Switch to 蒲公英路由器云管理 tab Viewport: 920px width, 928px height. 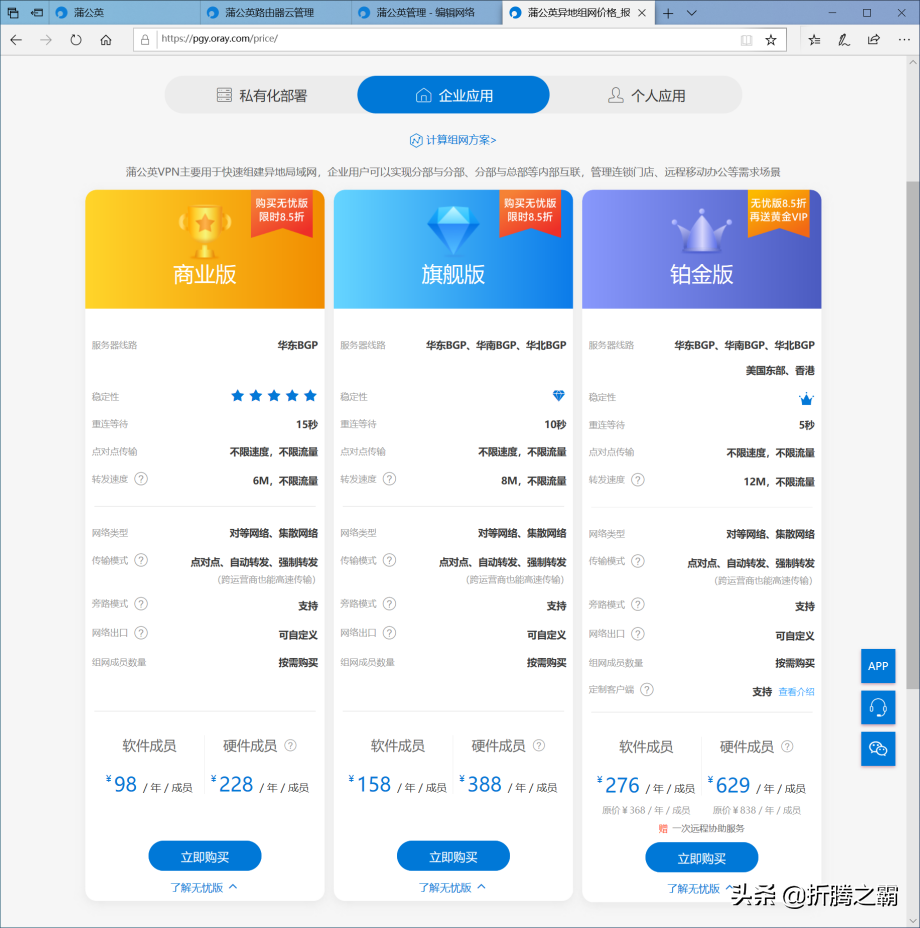click(276, 12)
